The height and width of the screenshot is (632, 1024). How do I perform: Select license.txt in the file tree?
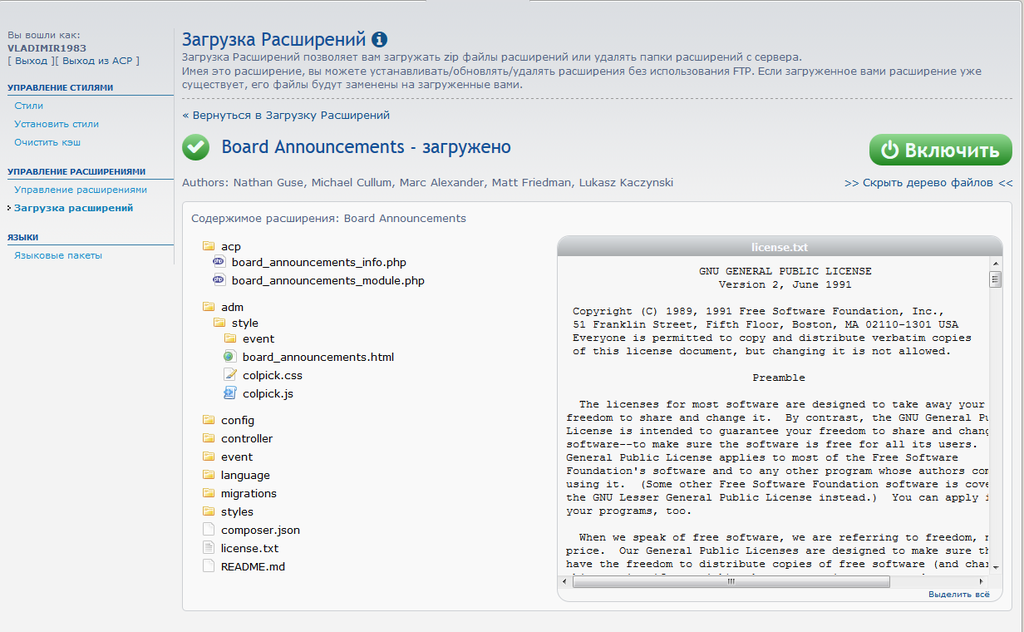pyautogui.click(x=249, y=548)
